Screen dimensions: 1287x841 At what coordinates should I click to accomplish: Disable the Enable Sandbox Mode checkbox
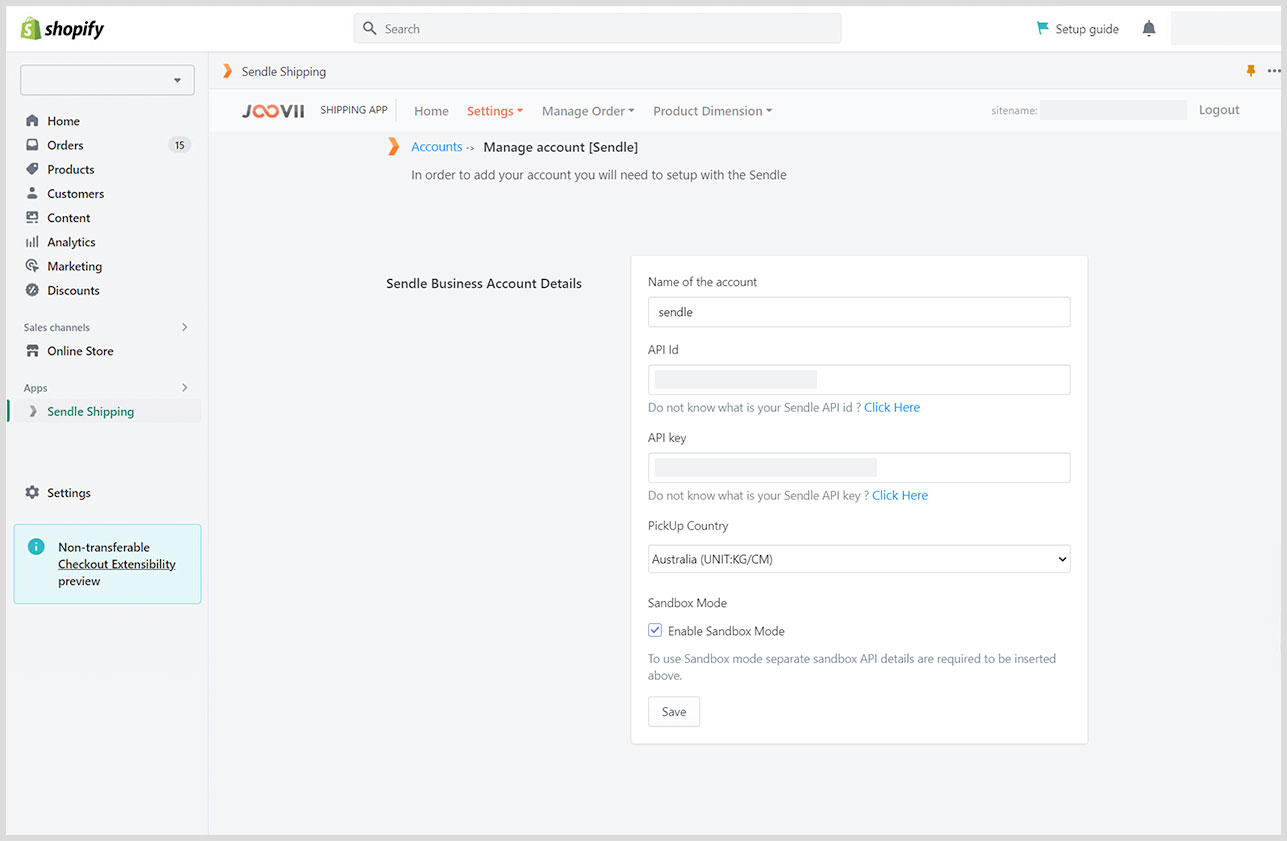655,631
